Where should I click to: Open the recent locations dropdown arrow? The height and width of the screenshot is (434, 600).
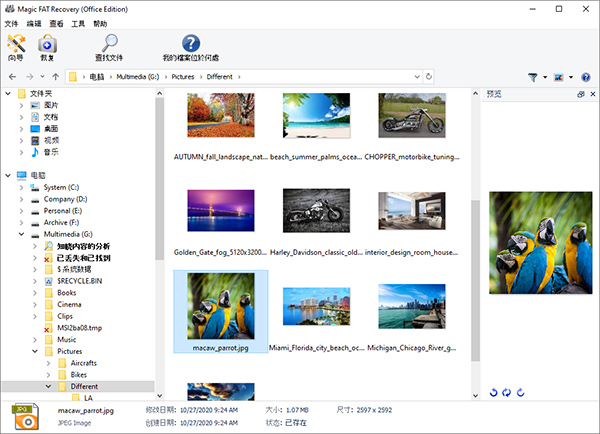click(x=42, y=77)
